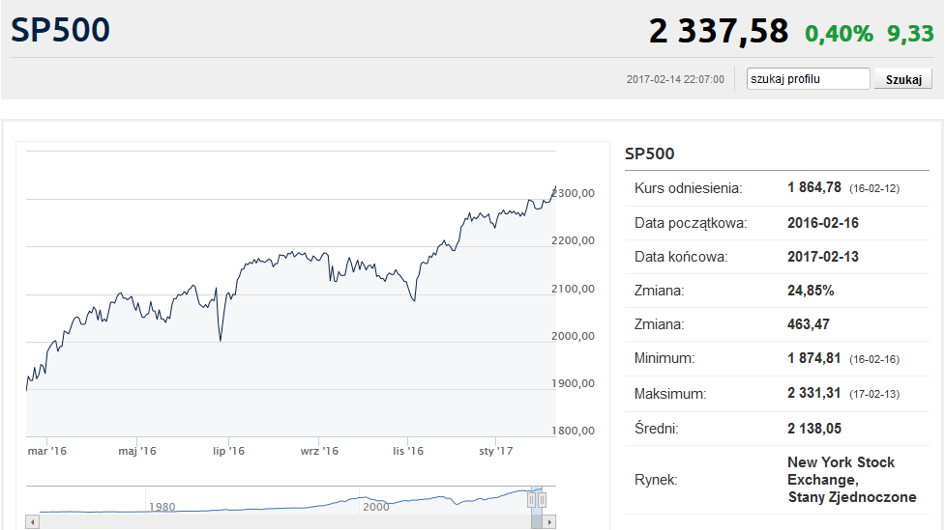Click the timestamp 2017-02-14 22:07:00

point(675,80)
